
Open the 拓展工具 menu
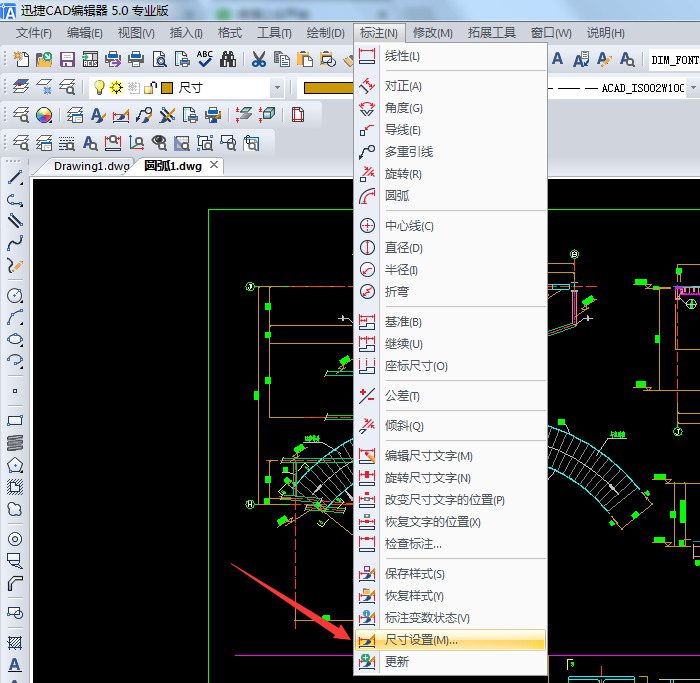[492, 33]
